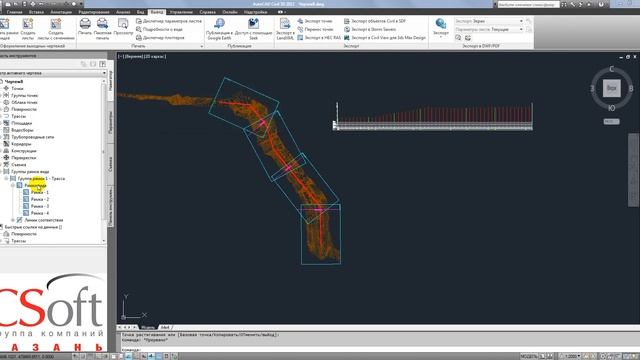This screenshot has height=360, width=640.
Task: Select Группы точек in the tree
Action: click(x=24, y=95)
